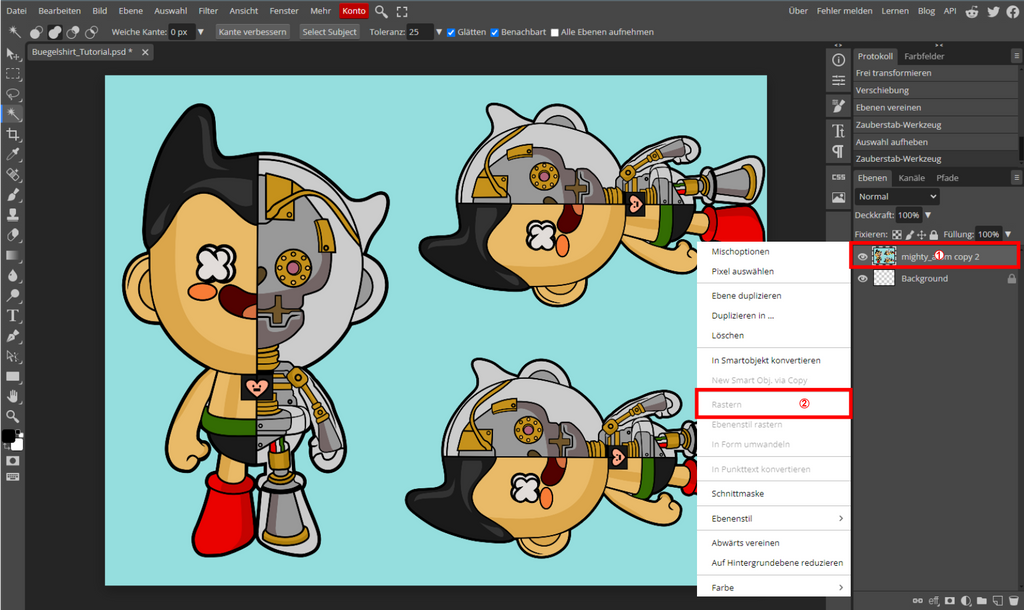Image resolution: width=1024 pixels, height=610 pixels.
Task: Select the Gradient tool
Action: (12, 255)
